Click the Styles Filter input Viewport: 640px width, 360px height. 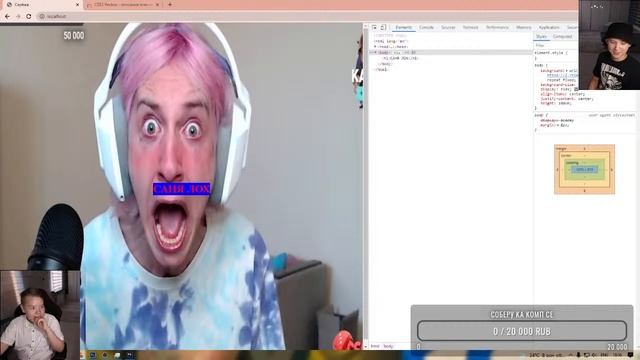(555, 45)
